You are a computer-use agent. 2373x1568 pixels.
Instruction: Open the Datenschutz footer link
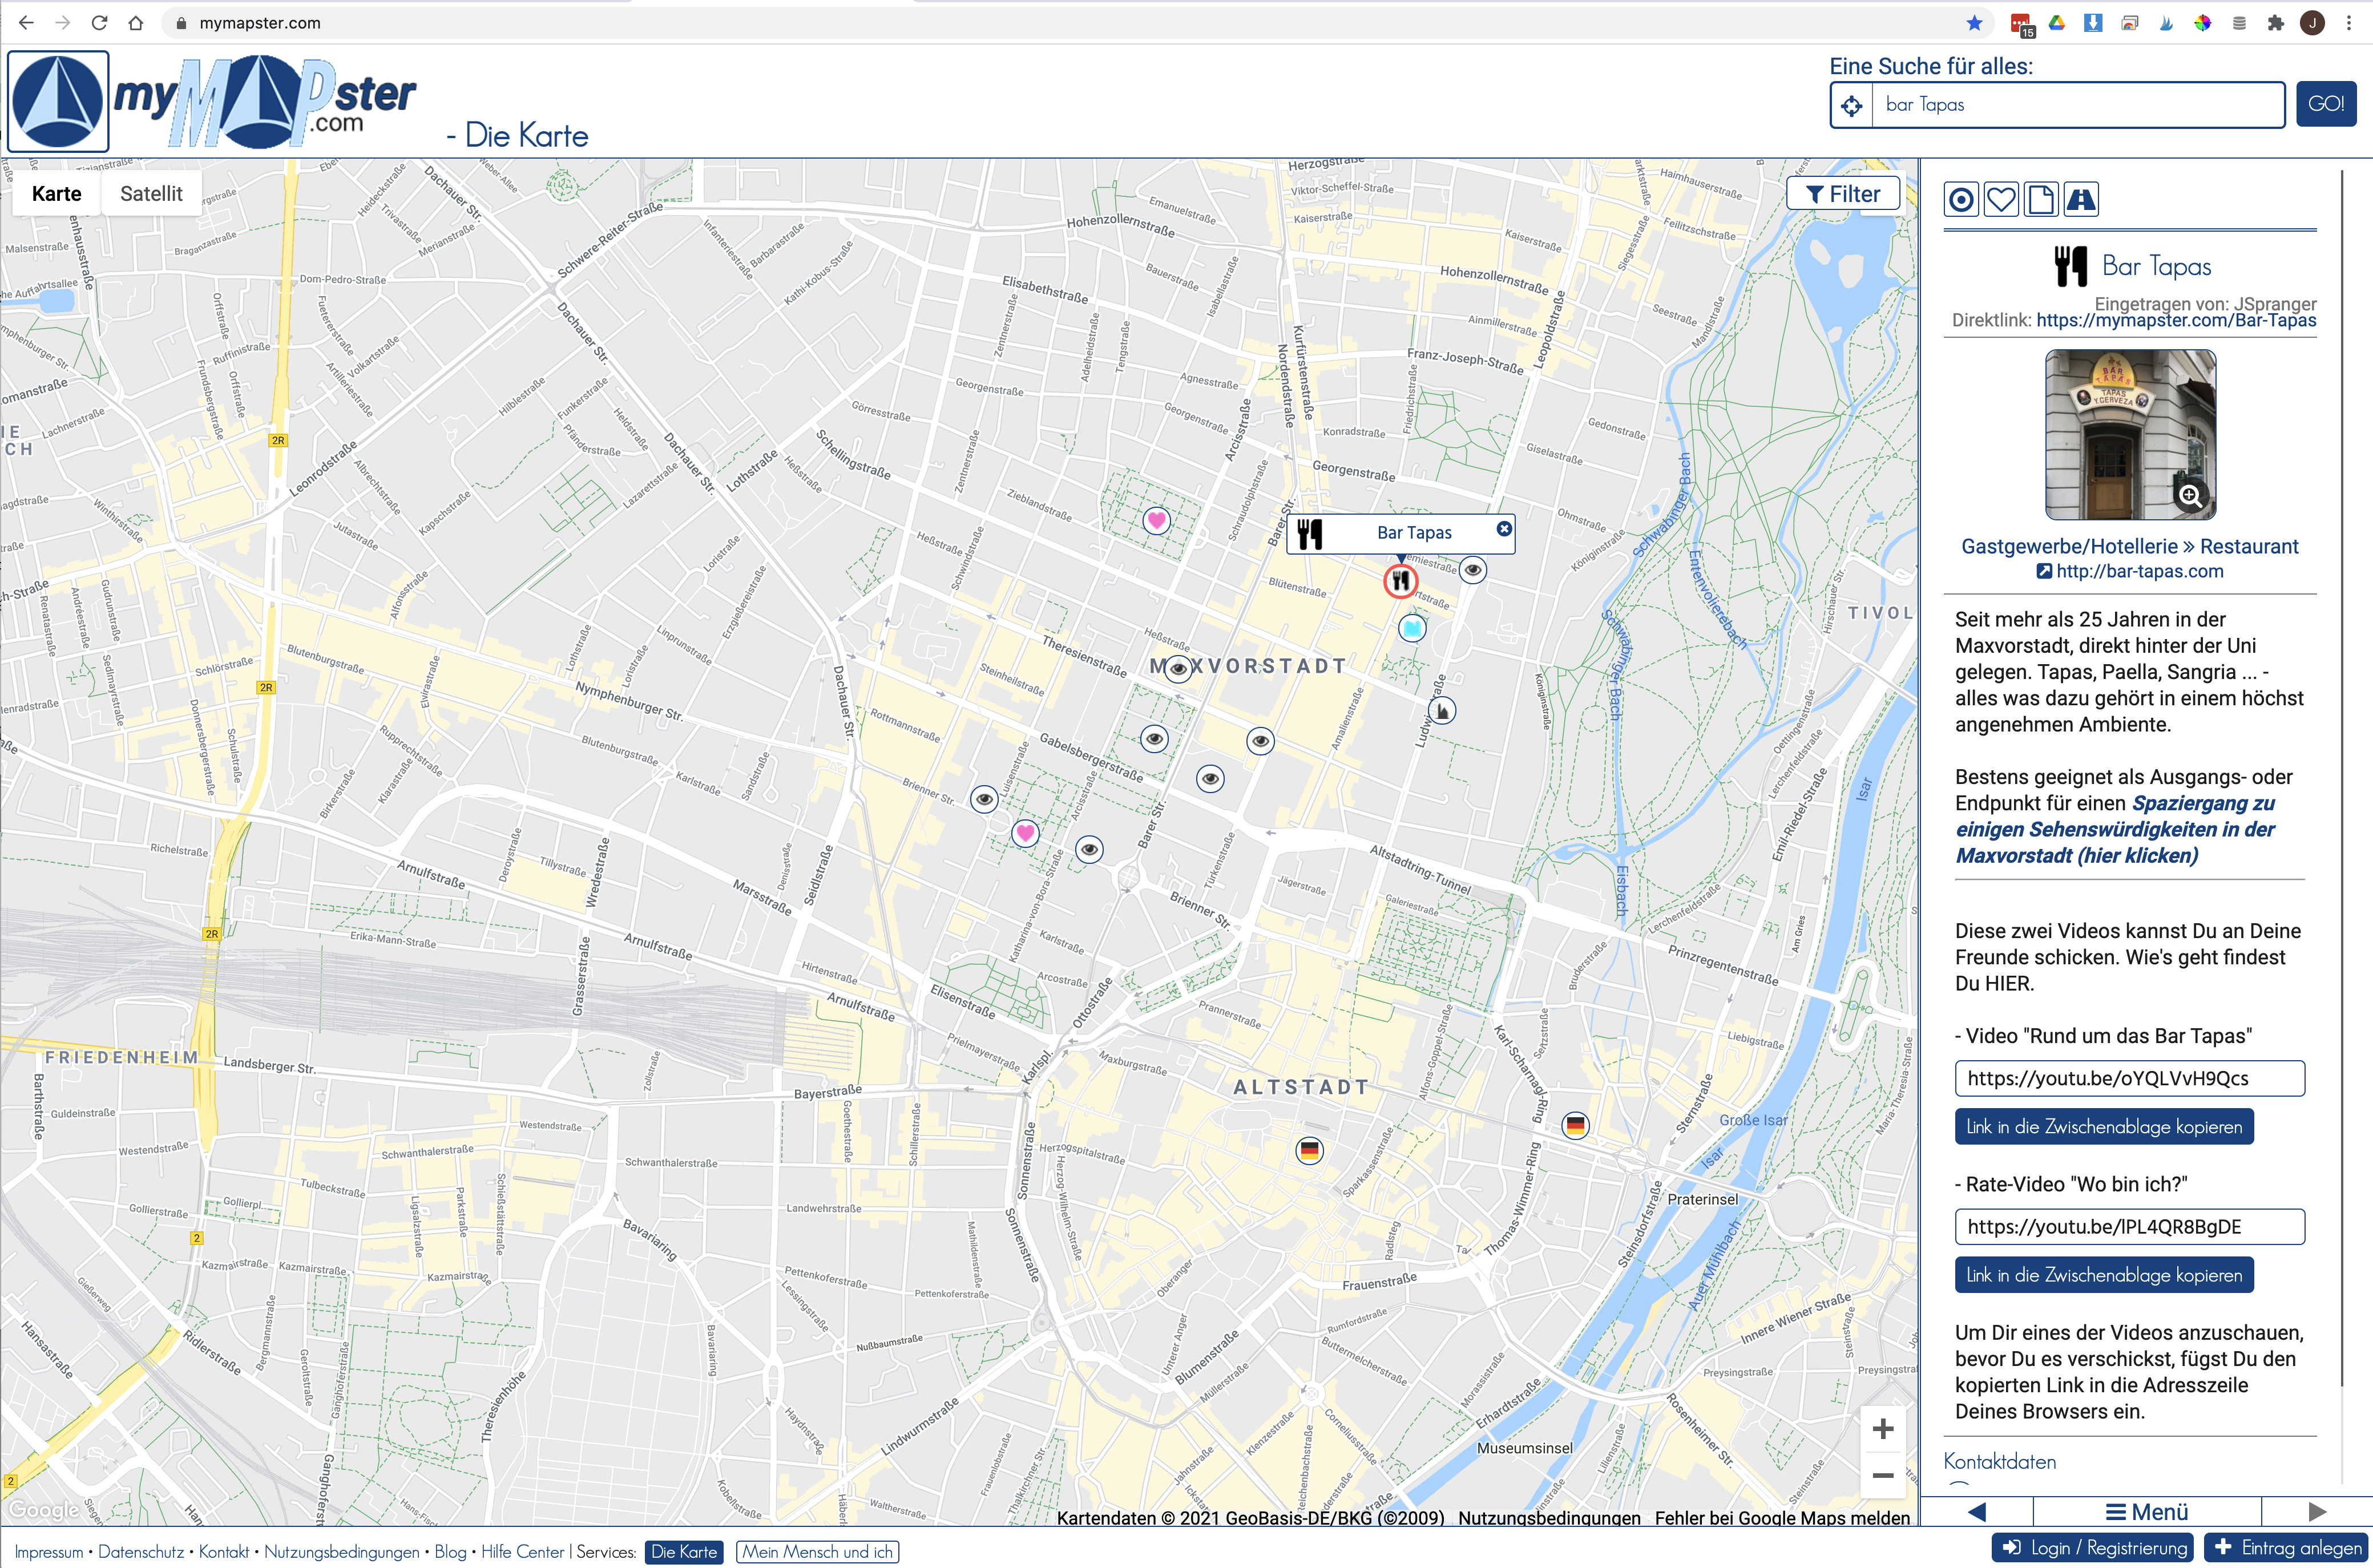[141, 1552]
